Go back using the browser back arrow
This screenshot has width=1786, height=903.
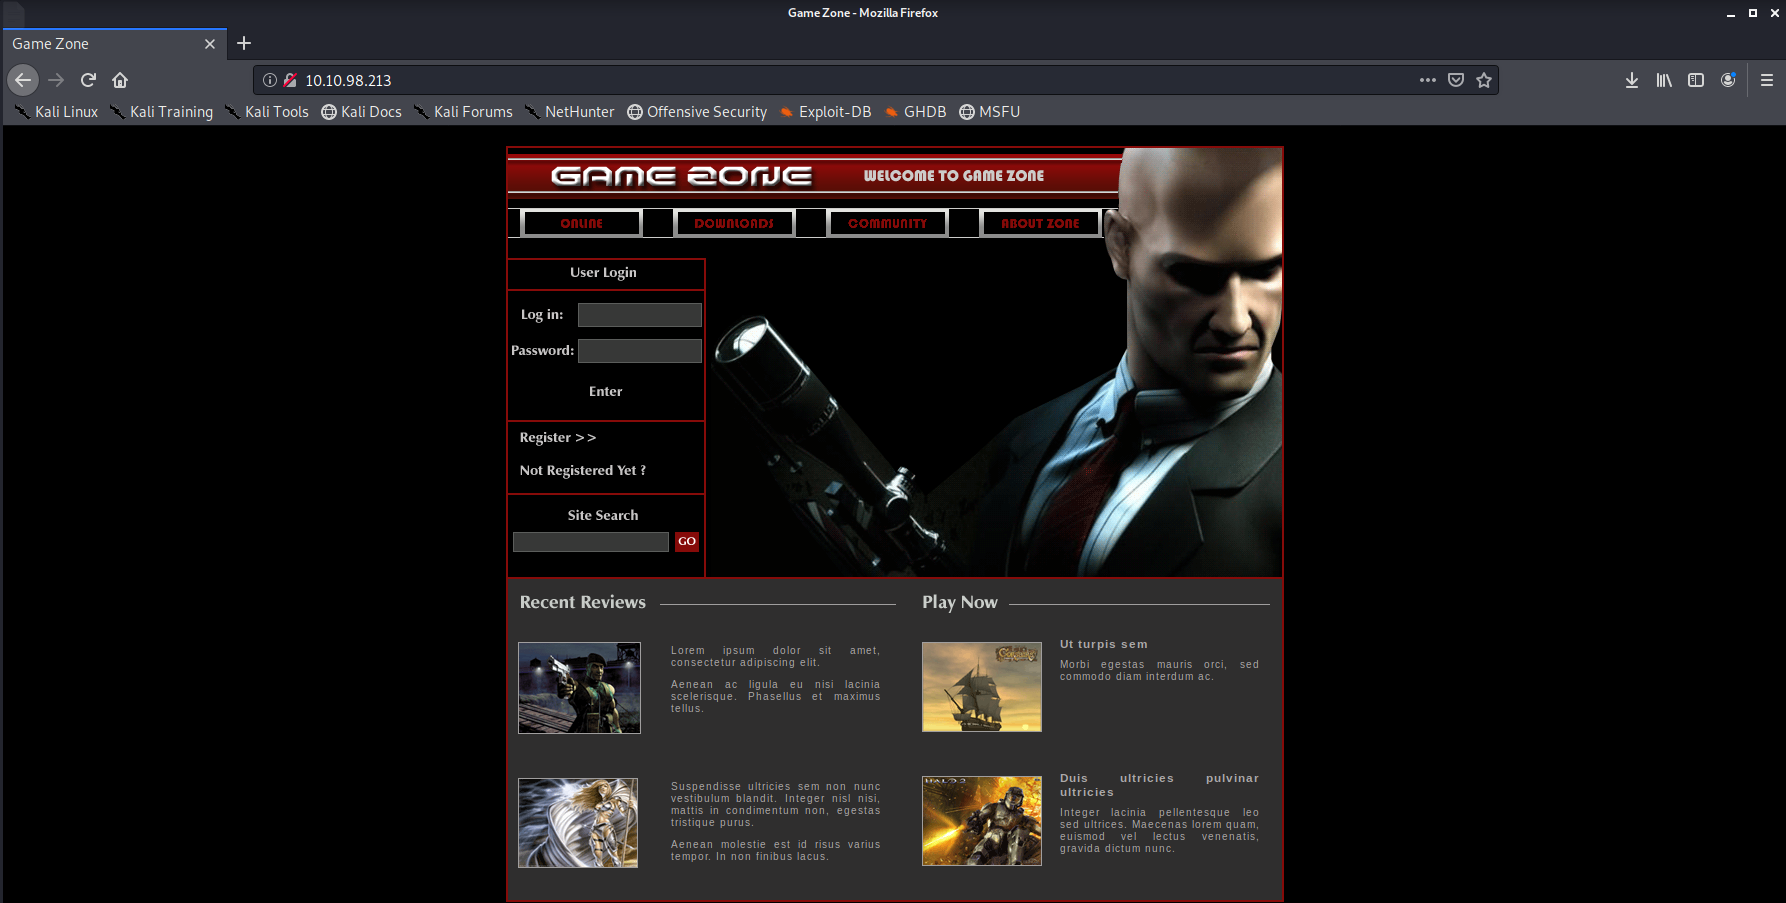tap(23, 80)
